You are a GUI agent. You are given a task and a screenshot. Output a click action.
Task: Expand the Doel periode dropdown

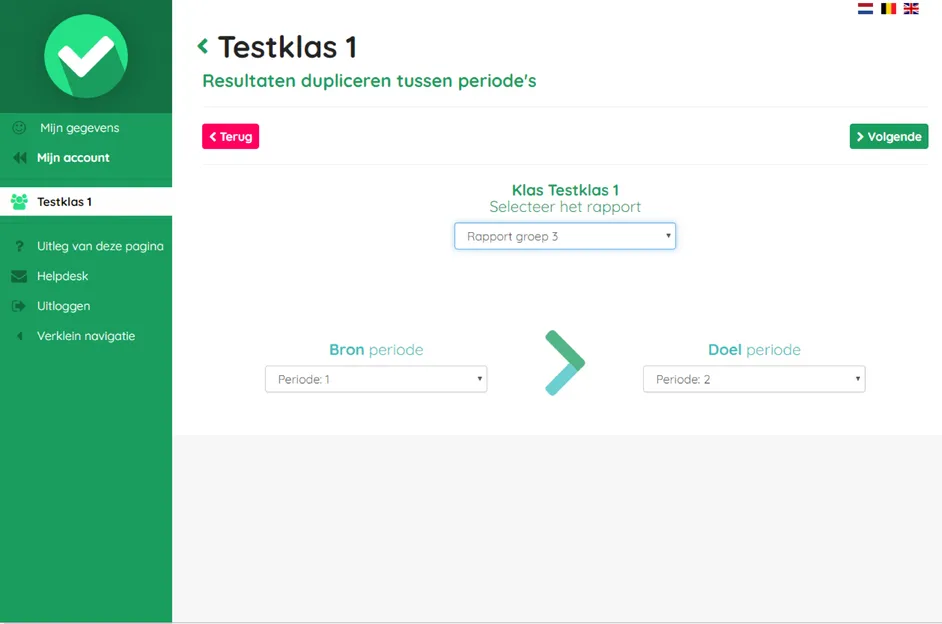tap(754, 379)
